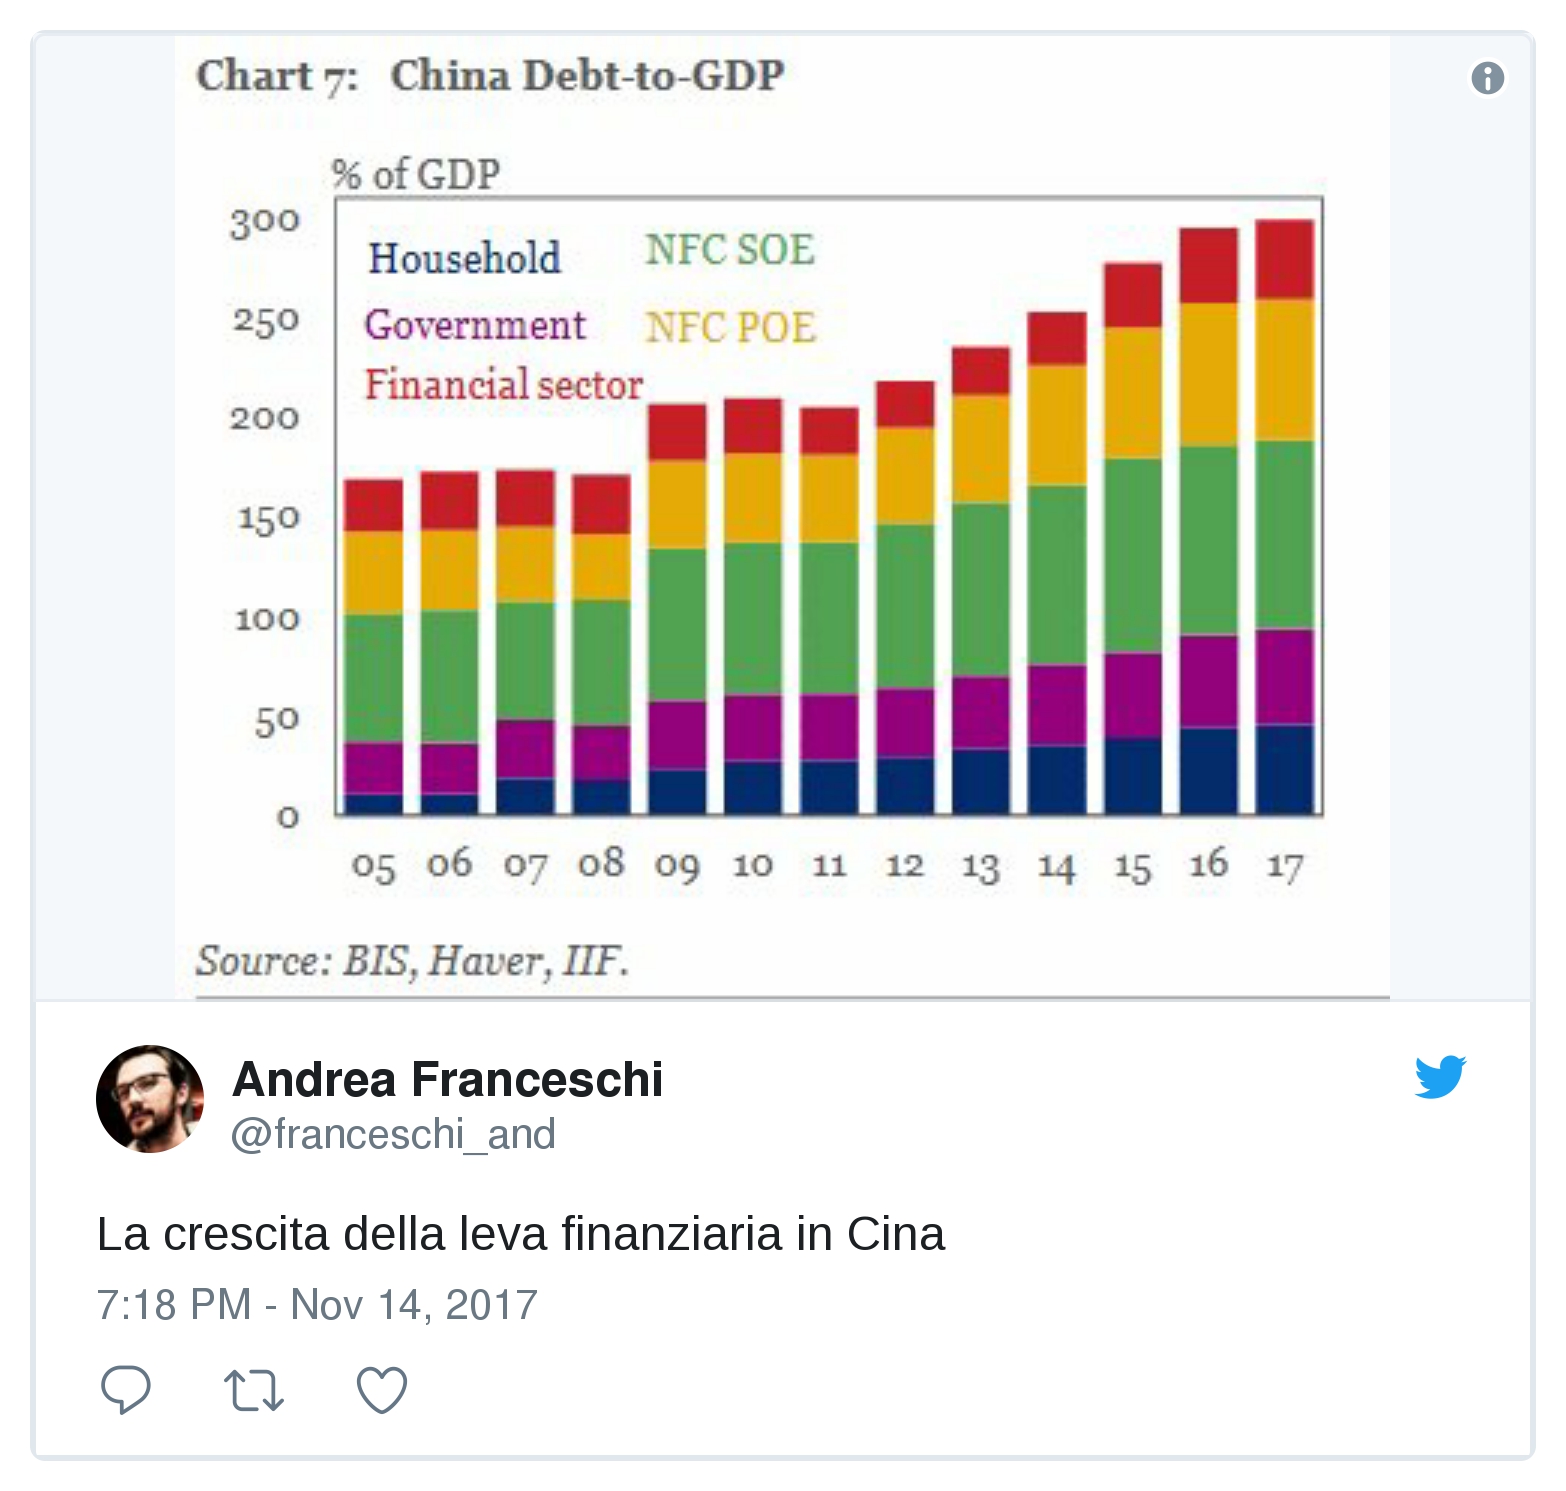The width and height of the screenshot is (1566, 1491).
Task: Click the red segment of the 17 bar
Action: click(x=1284, y=259)
